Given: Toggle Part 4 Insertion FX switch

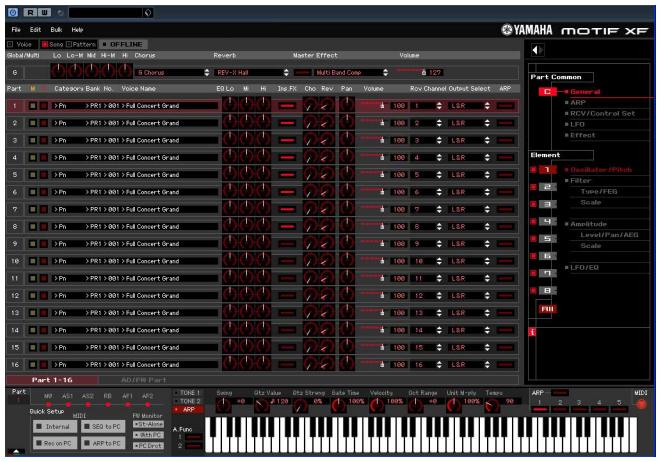Looking at the screenshot, I should click(x=287, y=157).
